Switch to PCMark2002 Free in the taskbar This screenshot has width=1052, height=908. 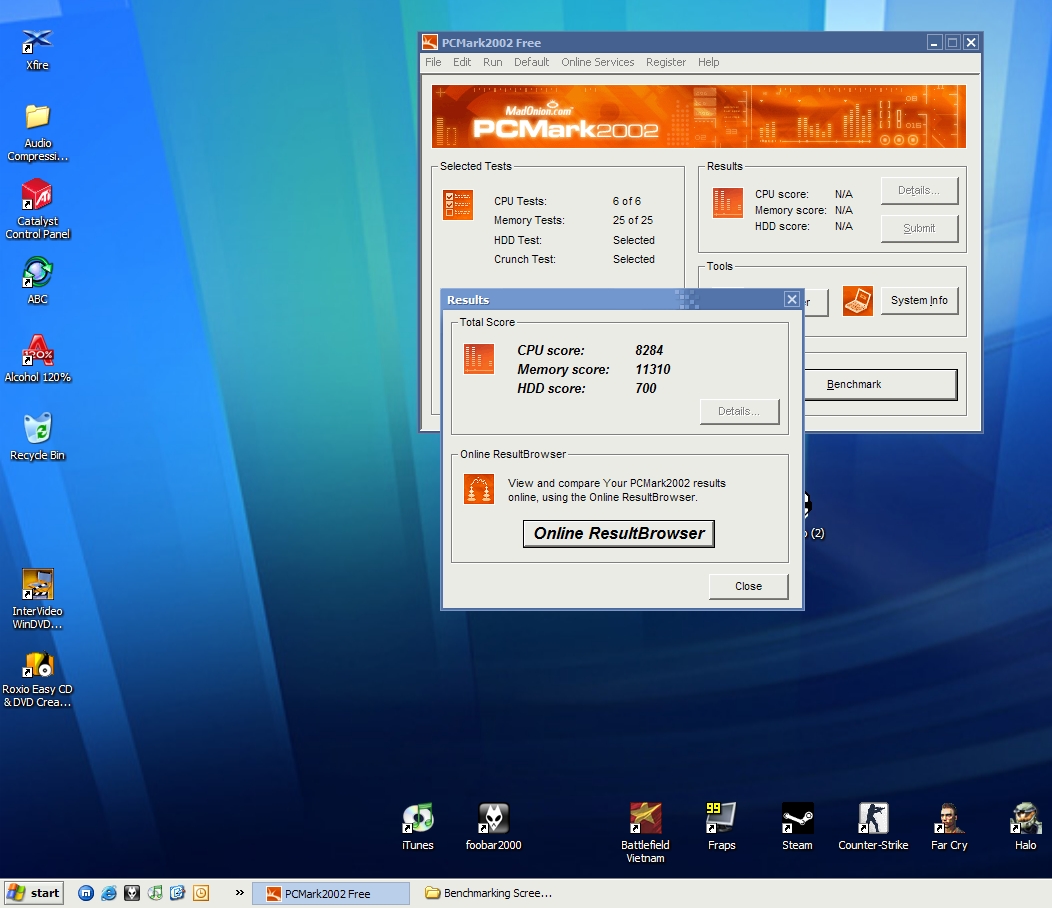pos(331,893)
